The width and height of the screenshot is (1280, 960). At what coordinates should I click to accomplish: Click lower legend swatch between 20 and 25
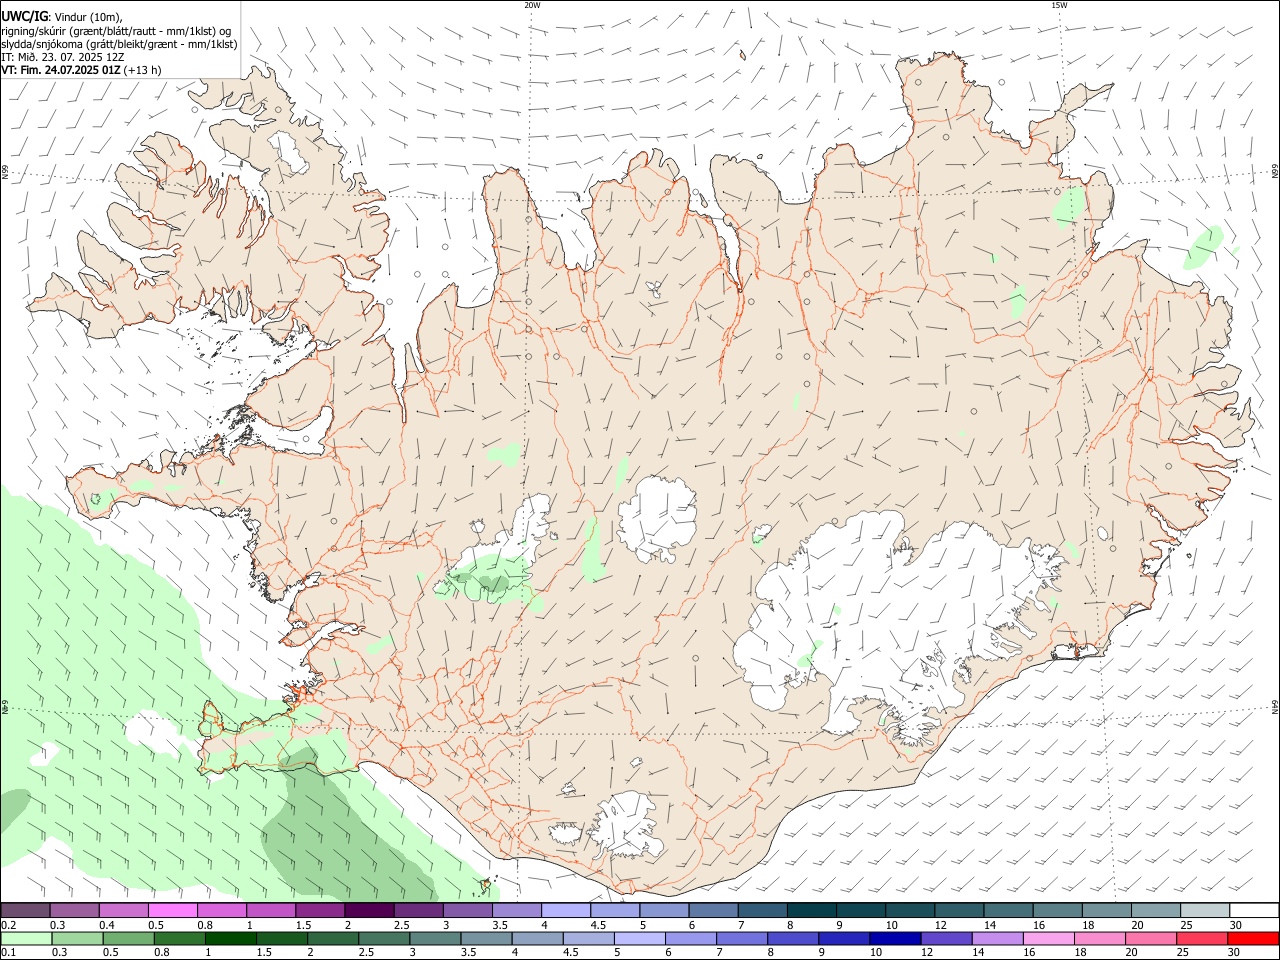1150,938
